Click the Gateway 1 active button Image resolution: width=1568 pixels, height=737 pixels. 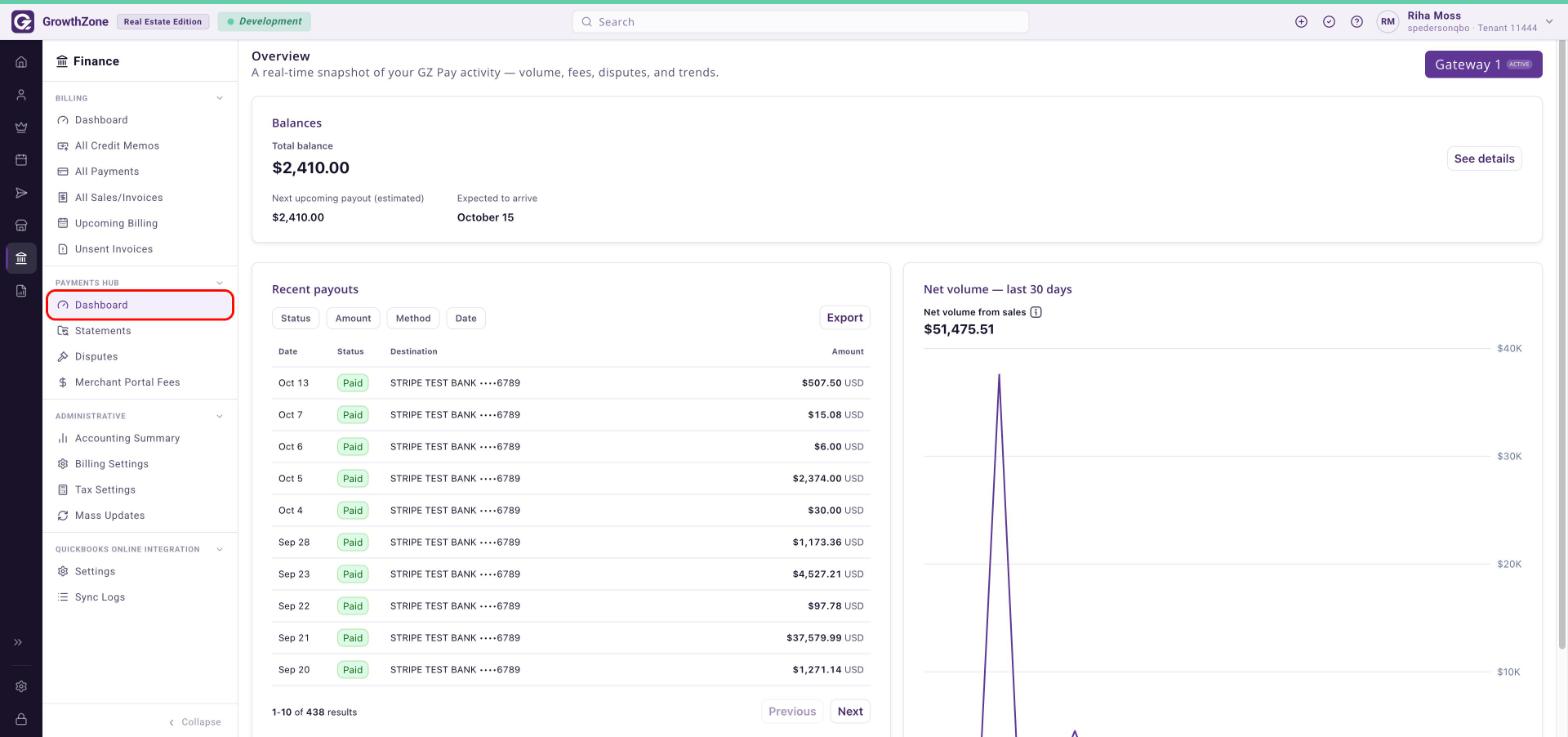(x=1483, y=64)
